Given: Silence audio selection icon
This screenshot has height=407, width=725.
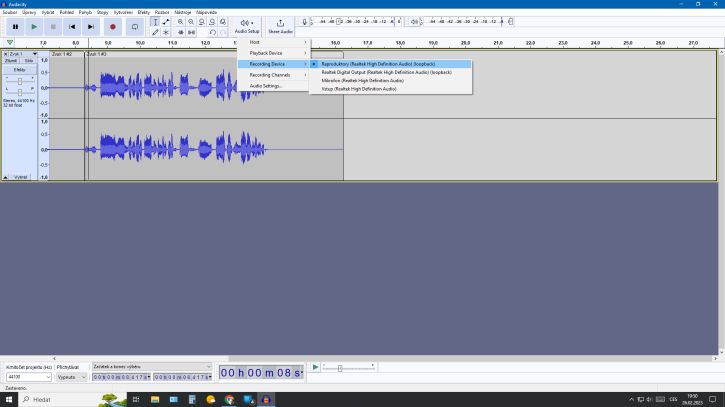Looking at the screenshot, I should [191, 32].
